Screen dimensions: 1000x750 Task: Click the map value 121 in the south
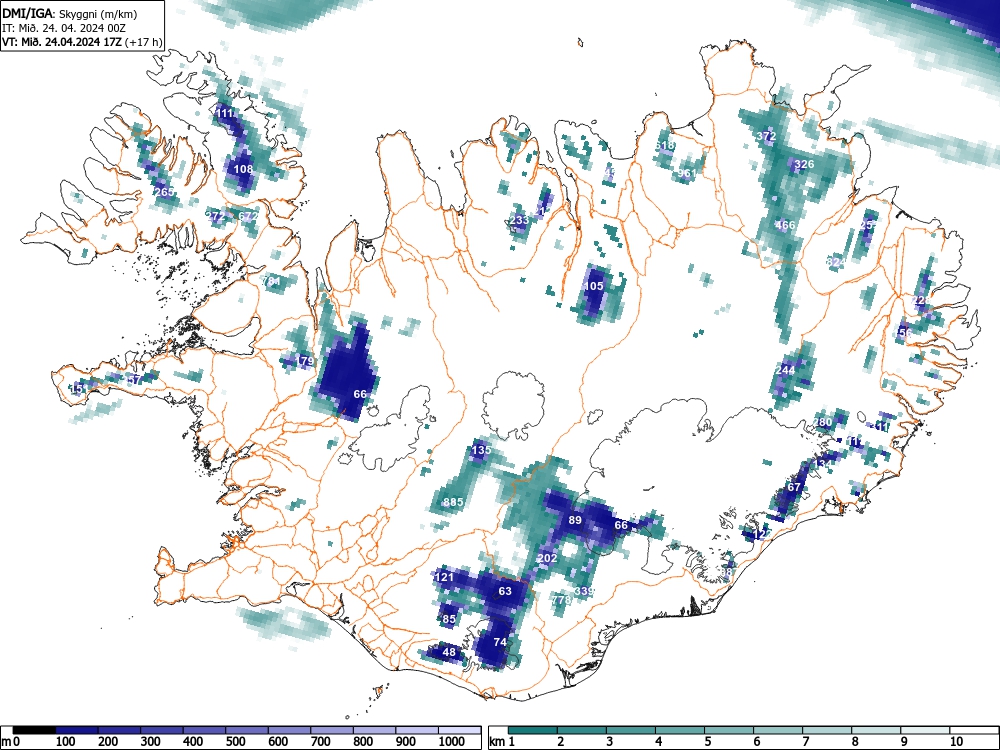[444, 578]
